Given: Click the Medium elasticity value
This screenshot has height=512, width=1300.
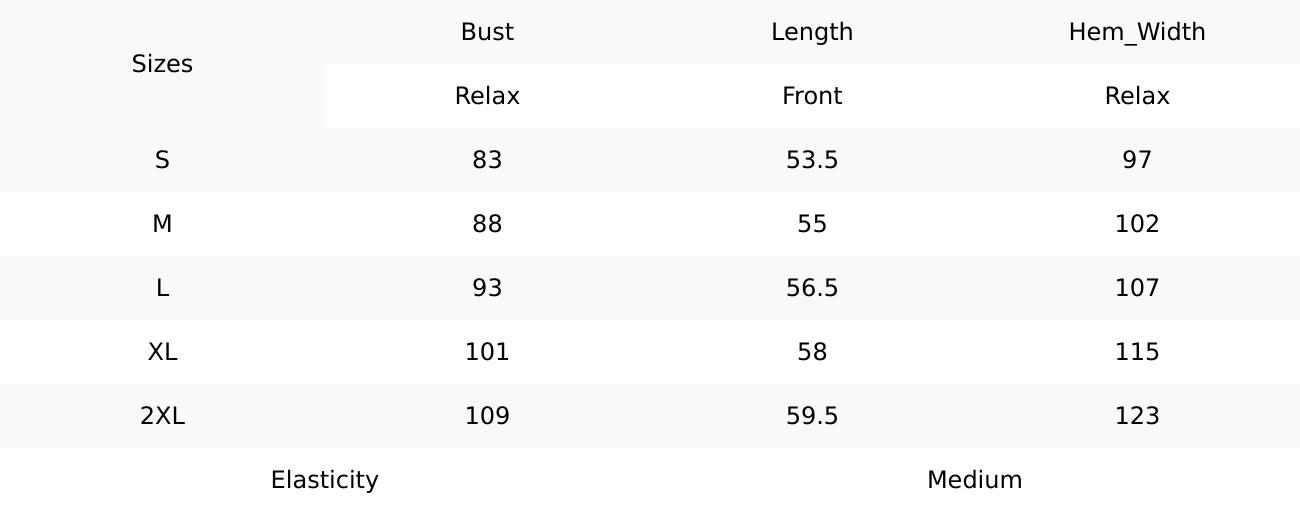Looking at the screenshot, I should coord(975,480).
